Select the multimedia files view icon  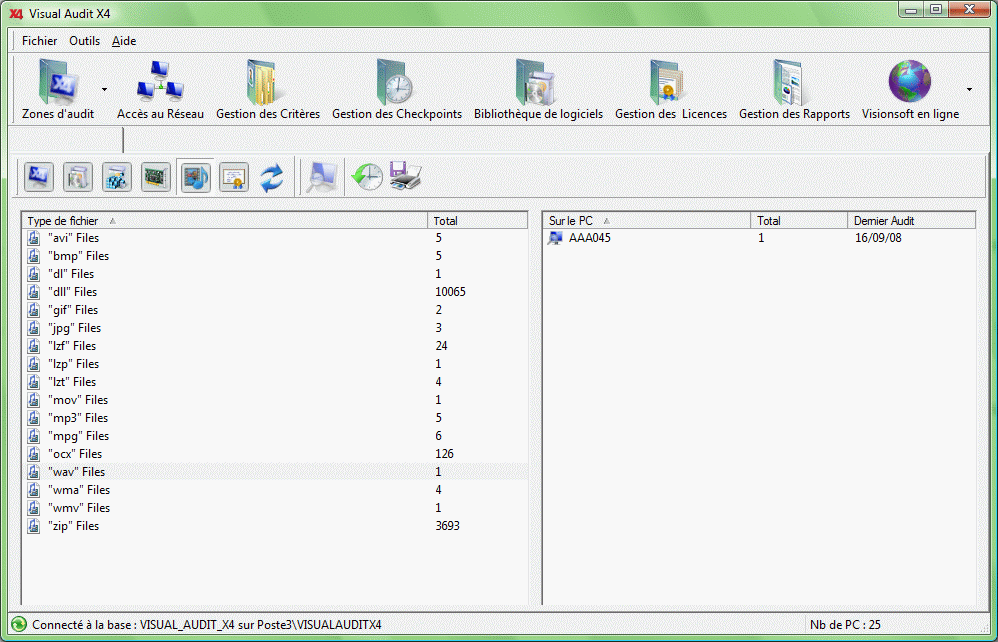pos(195,177)
